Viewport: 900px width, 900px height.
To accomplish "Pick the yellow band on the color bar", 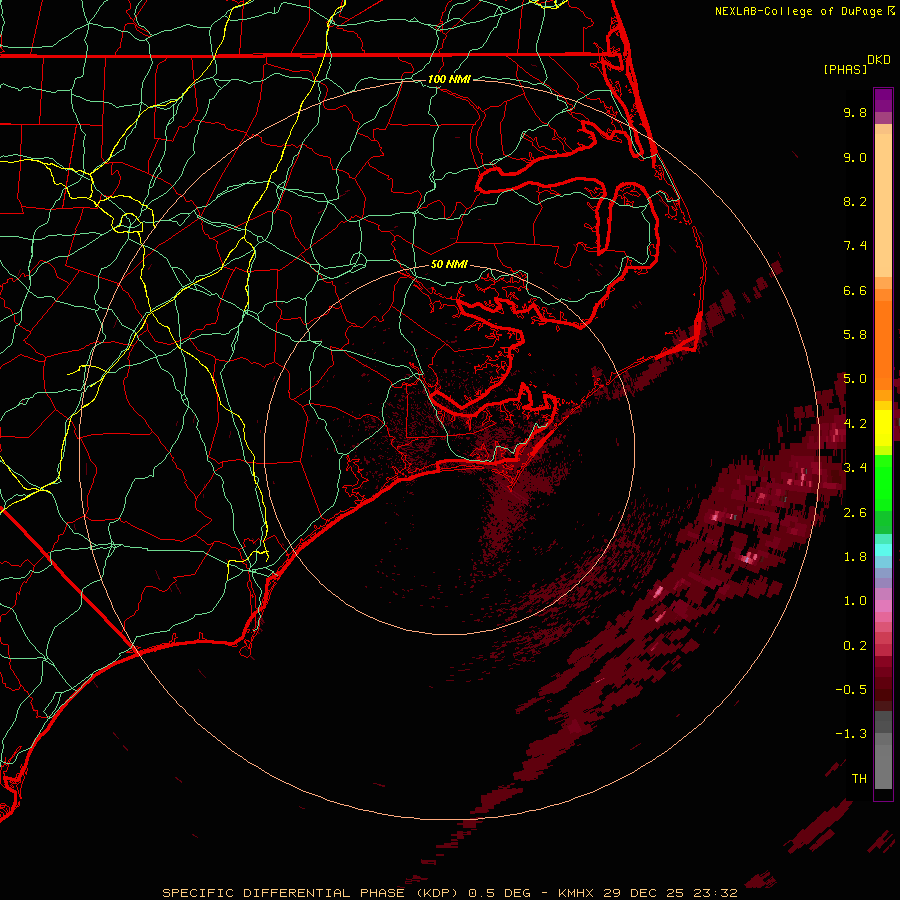I will pyautogui.click(x=883, y=428).
